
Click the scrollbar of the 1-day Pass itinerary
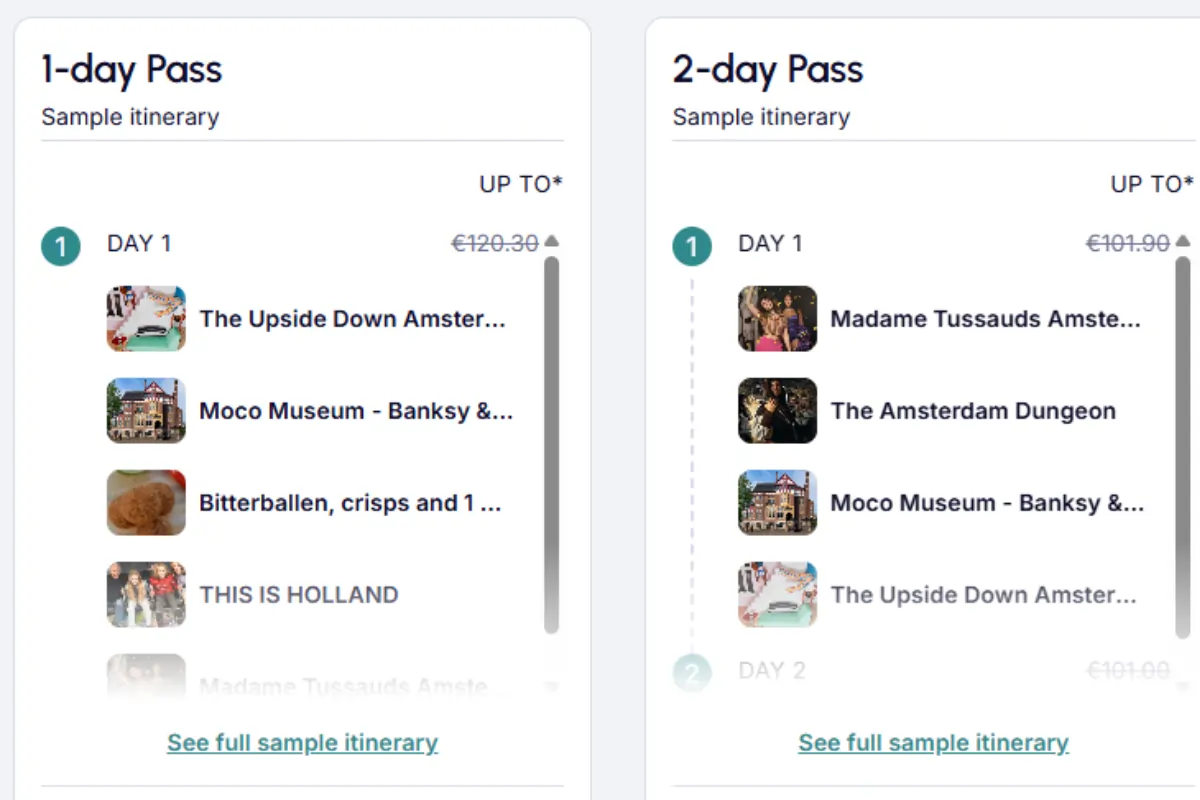554,450
